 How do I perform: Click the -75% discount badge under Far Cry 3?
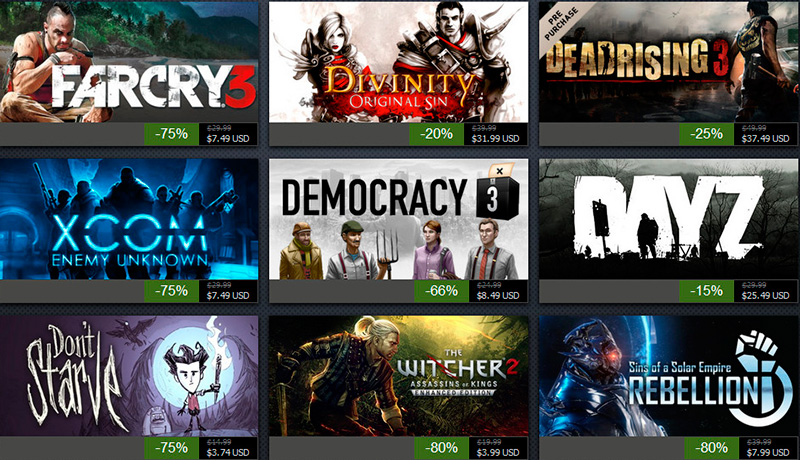pos(171,134)
